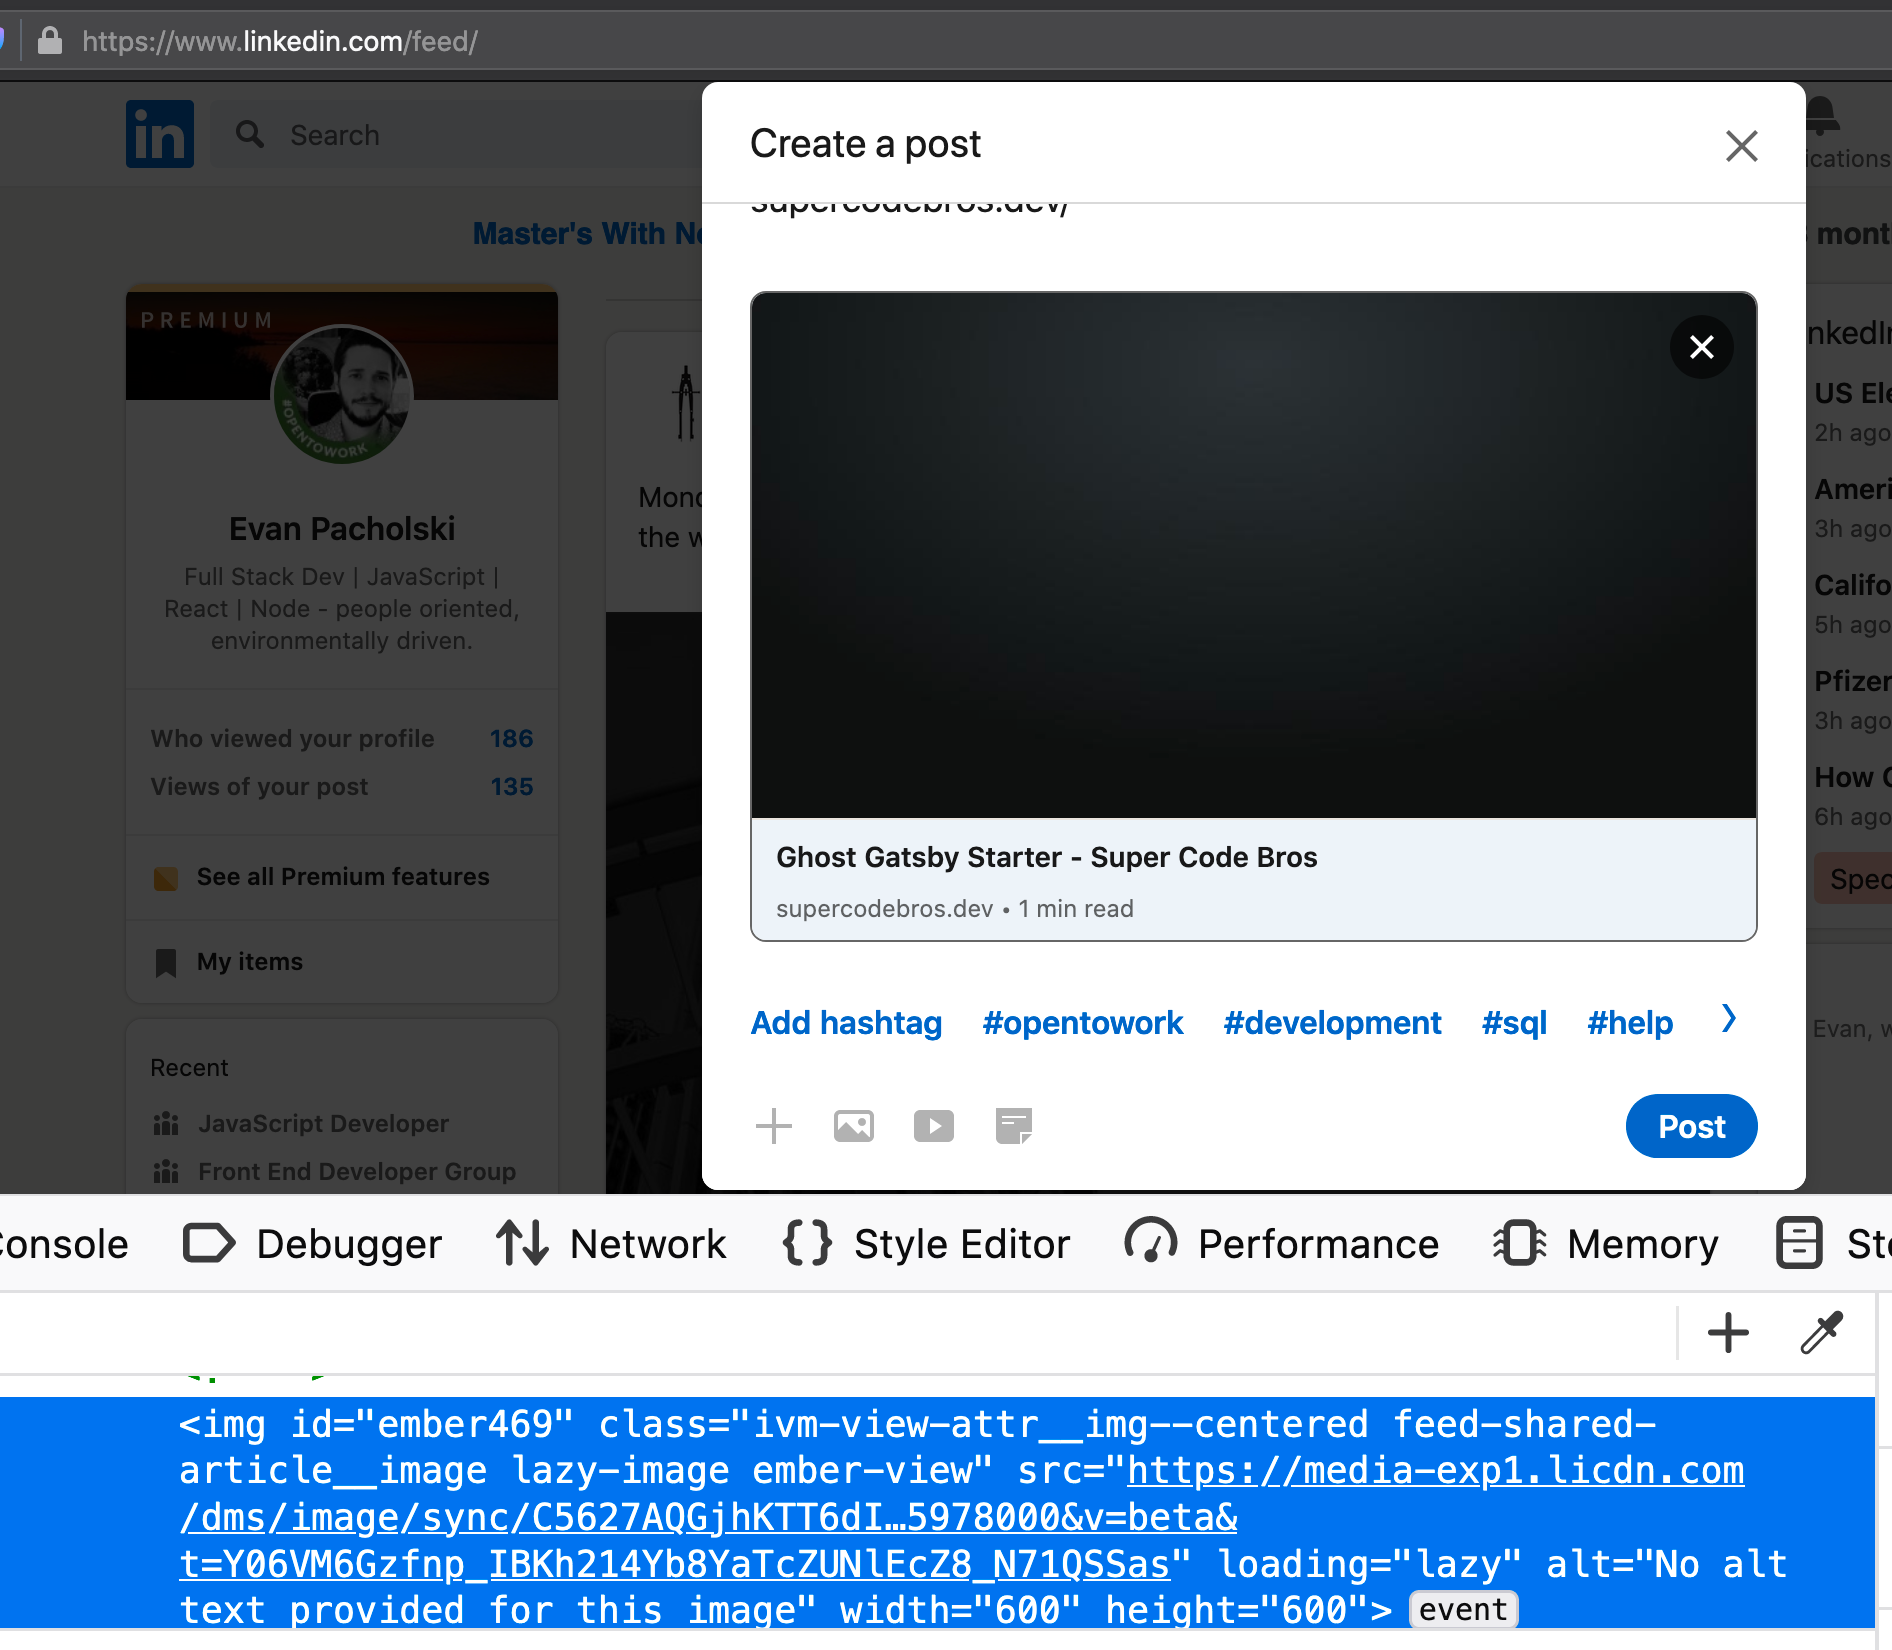Click the Ghost Gatsby Starter article title
This screenshot has height=1650, width=1892.
pyautogui.click(x=1046, y=857)
